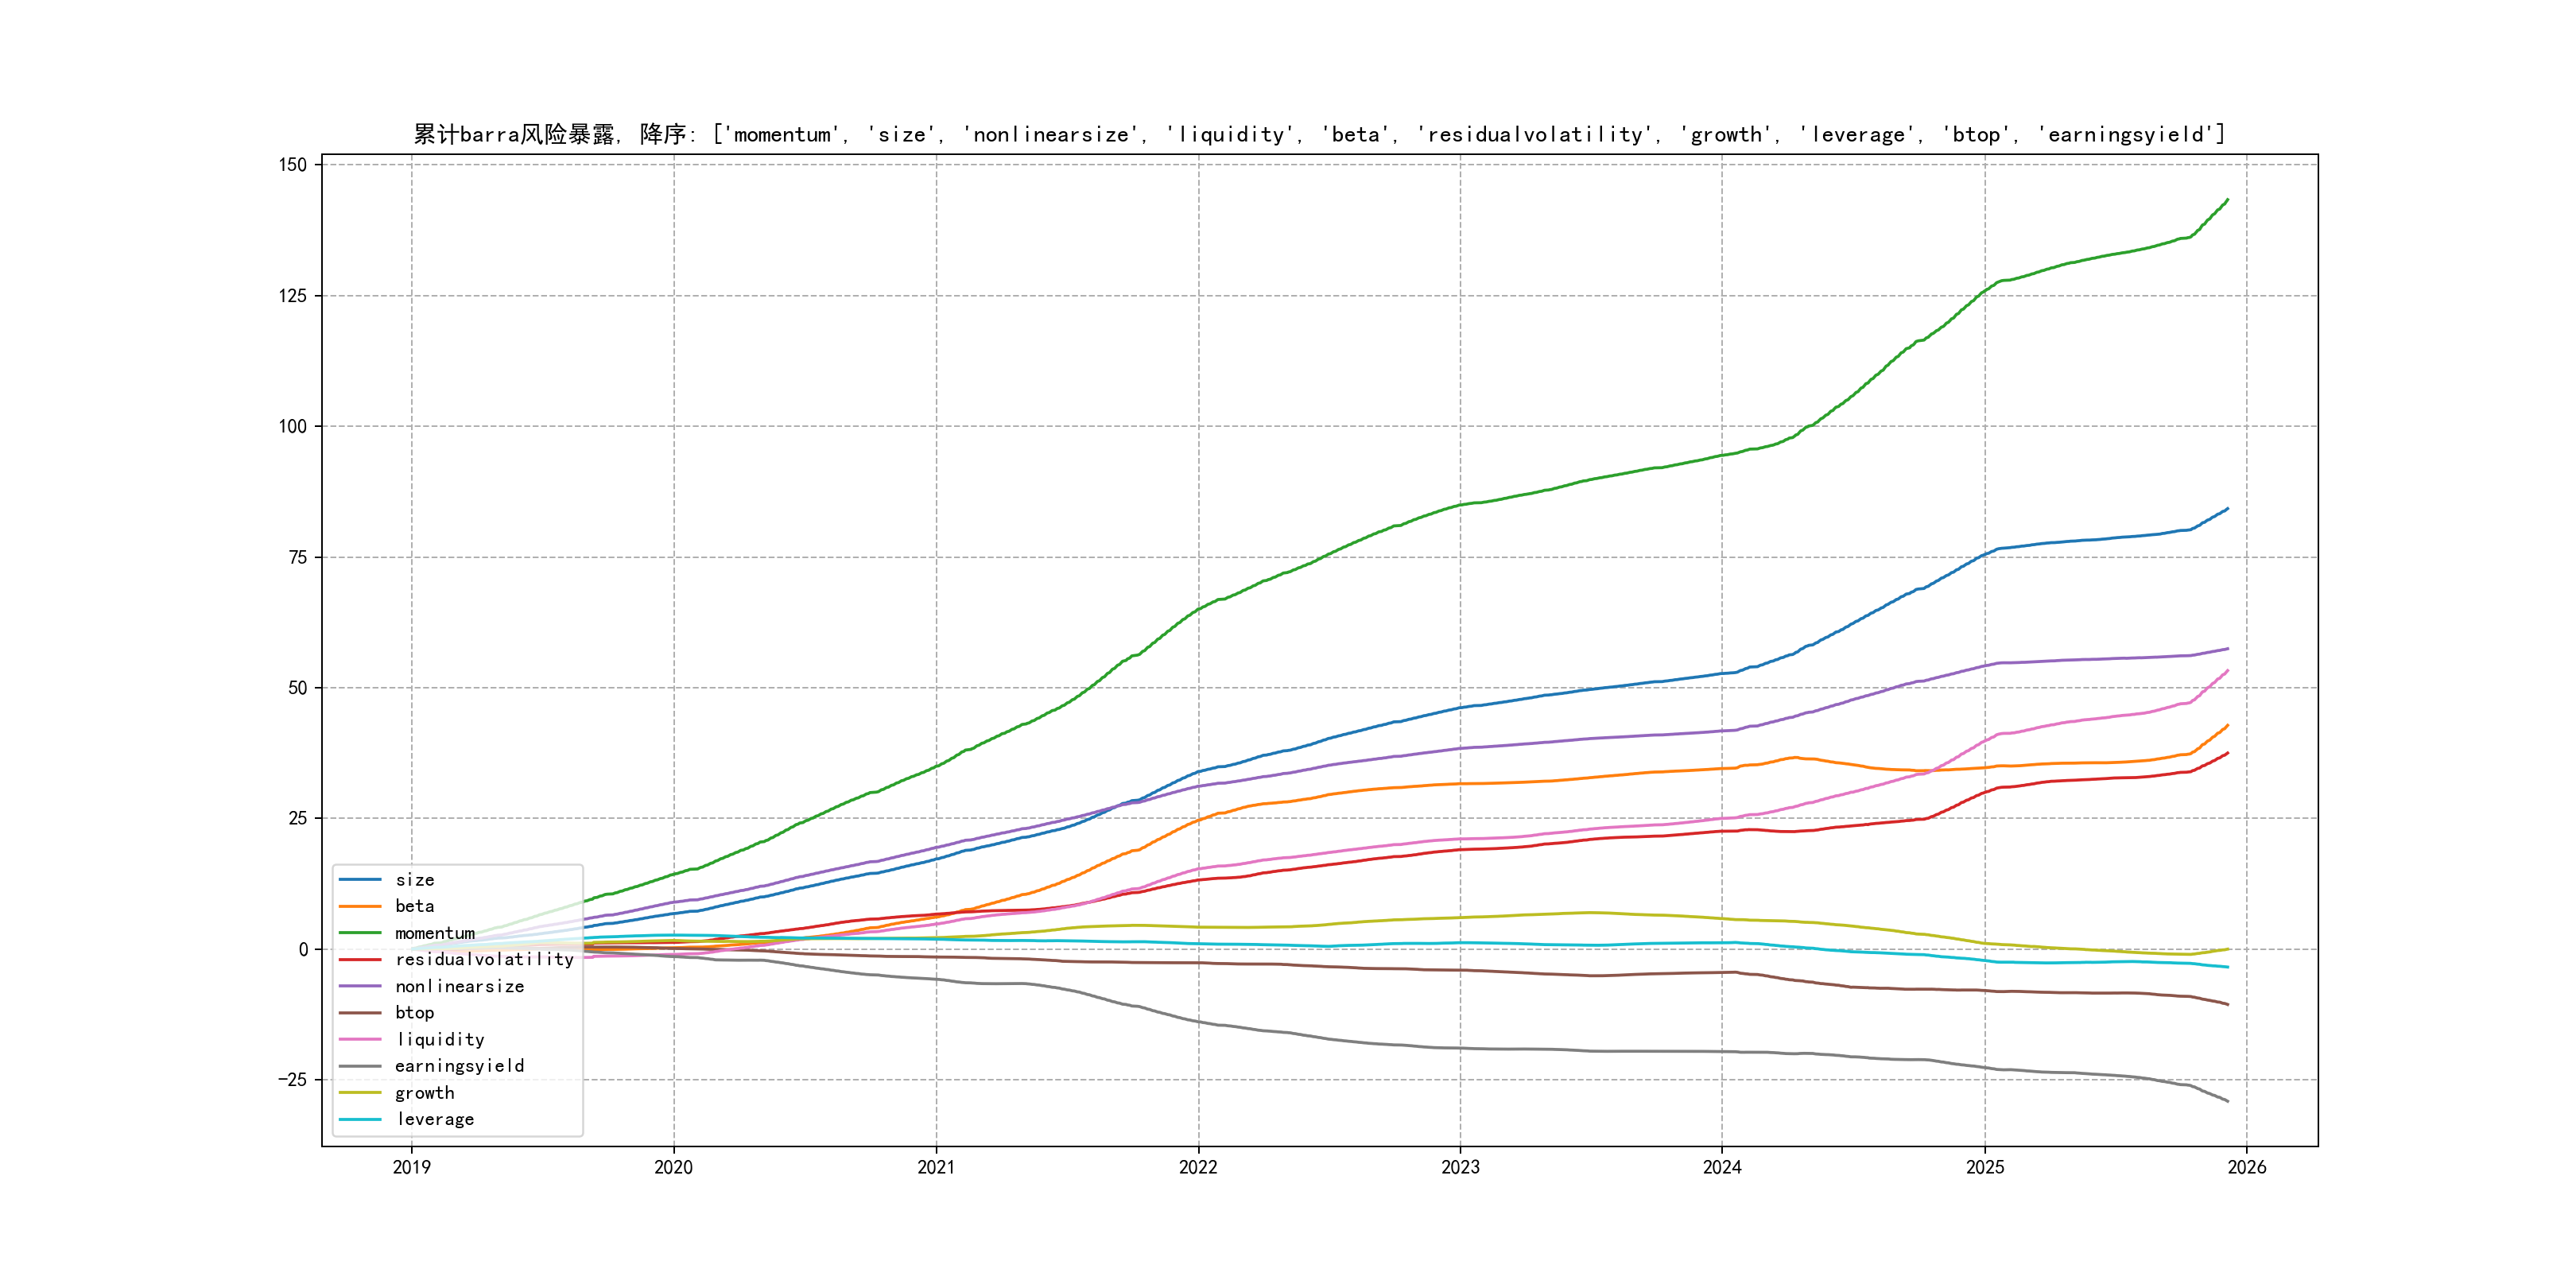
Task: Select the residualvolatility legend label
Action: click(x=484, y=959)
